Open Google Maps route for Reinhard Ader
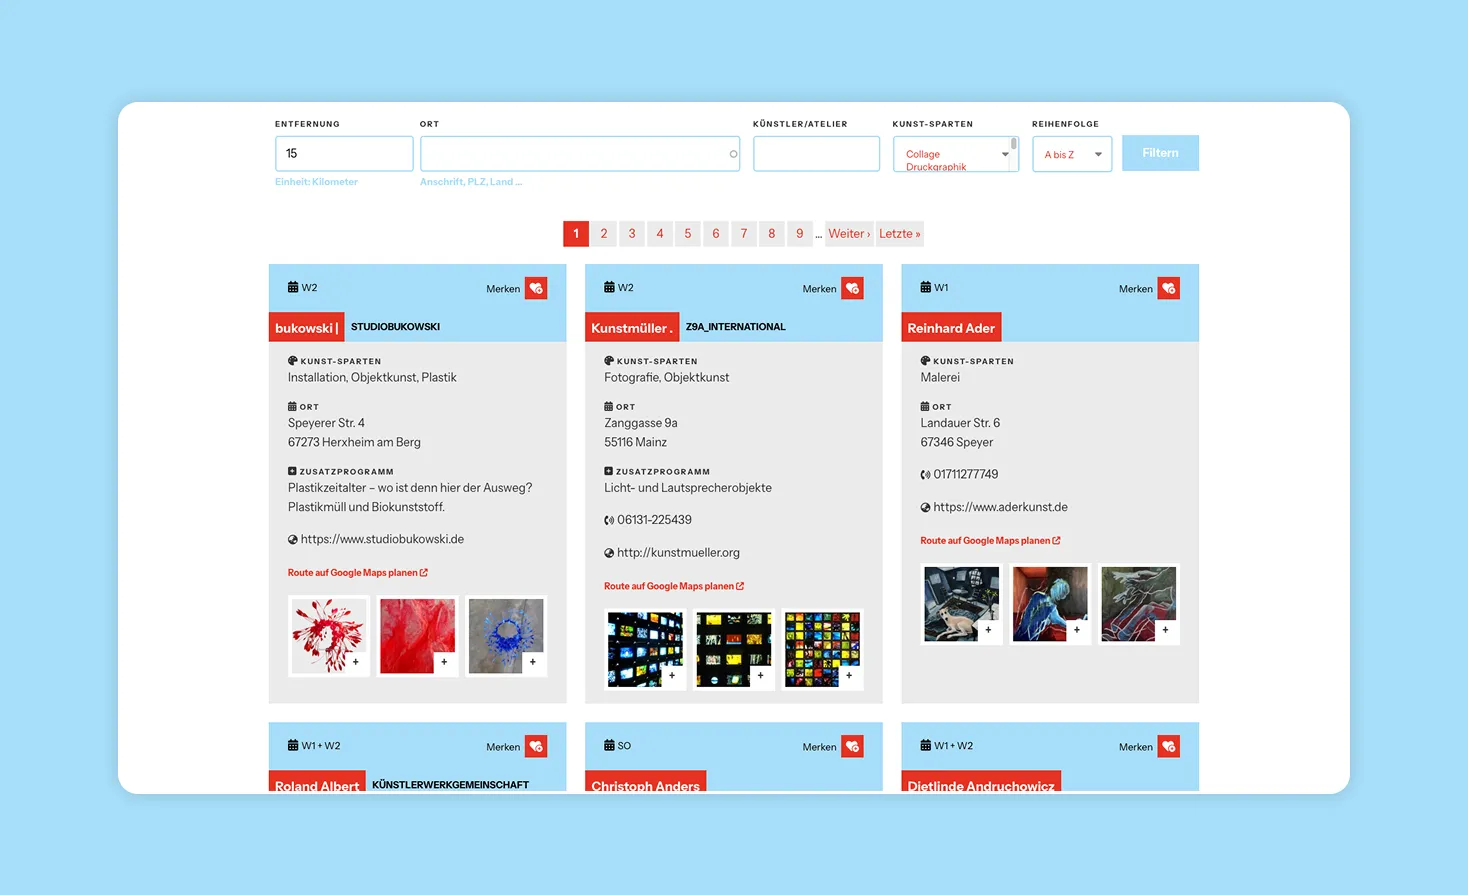1468x895 pixels. (990, 541)
